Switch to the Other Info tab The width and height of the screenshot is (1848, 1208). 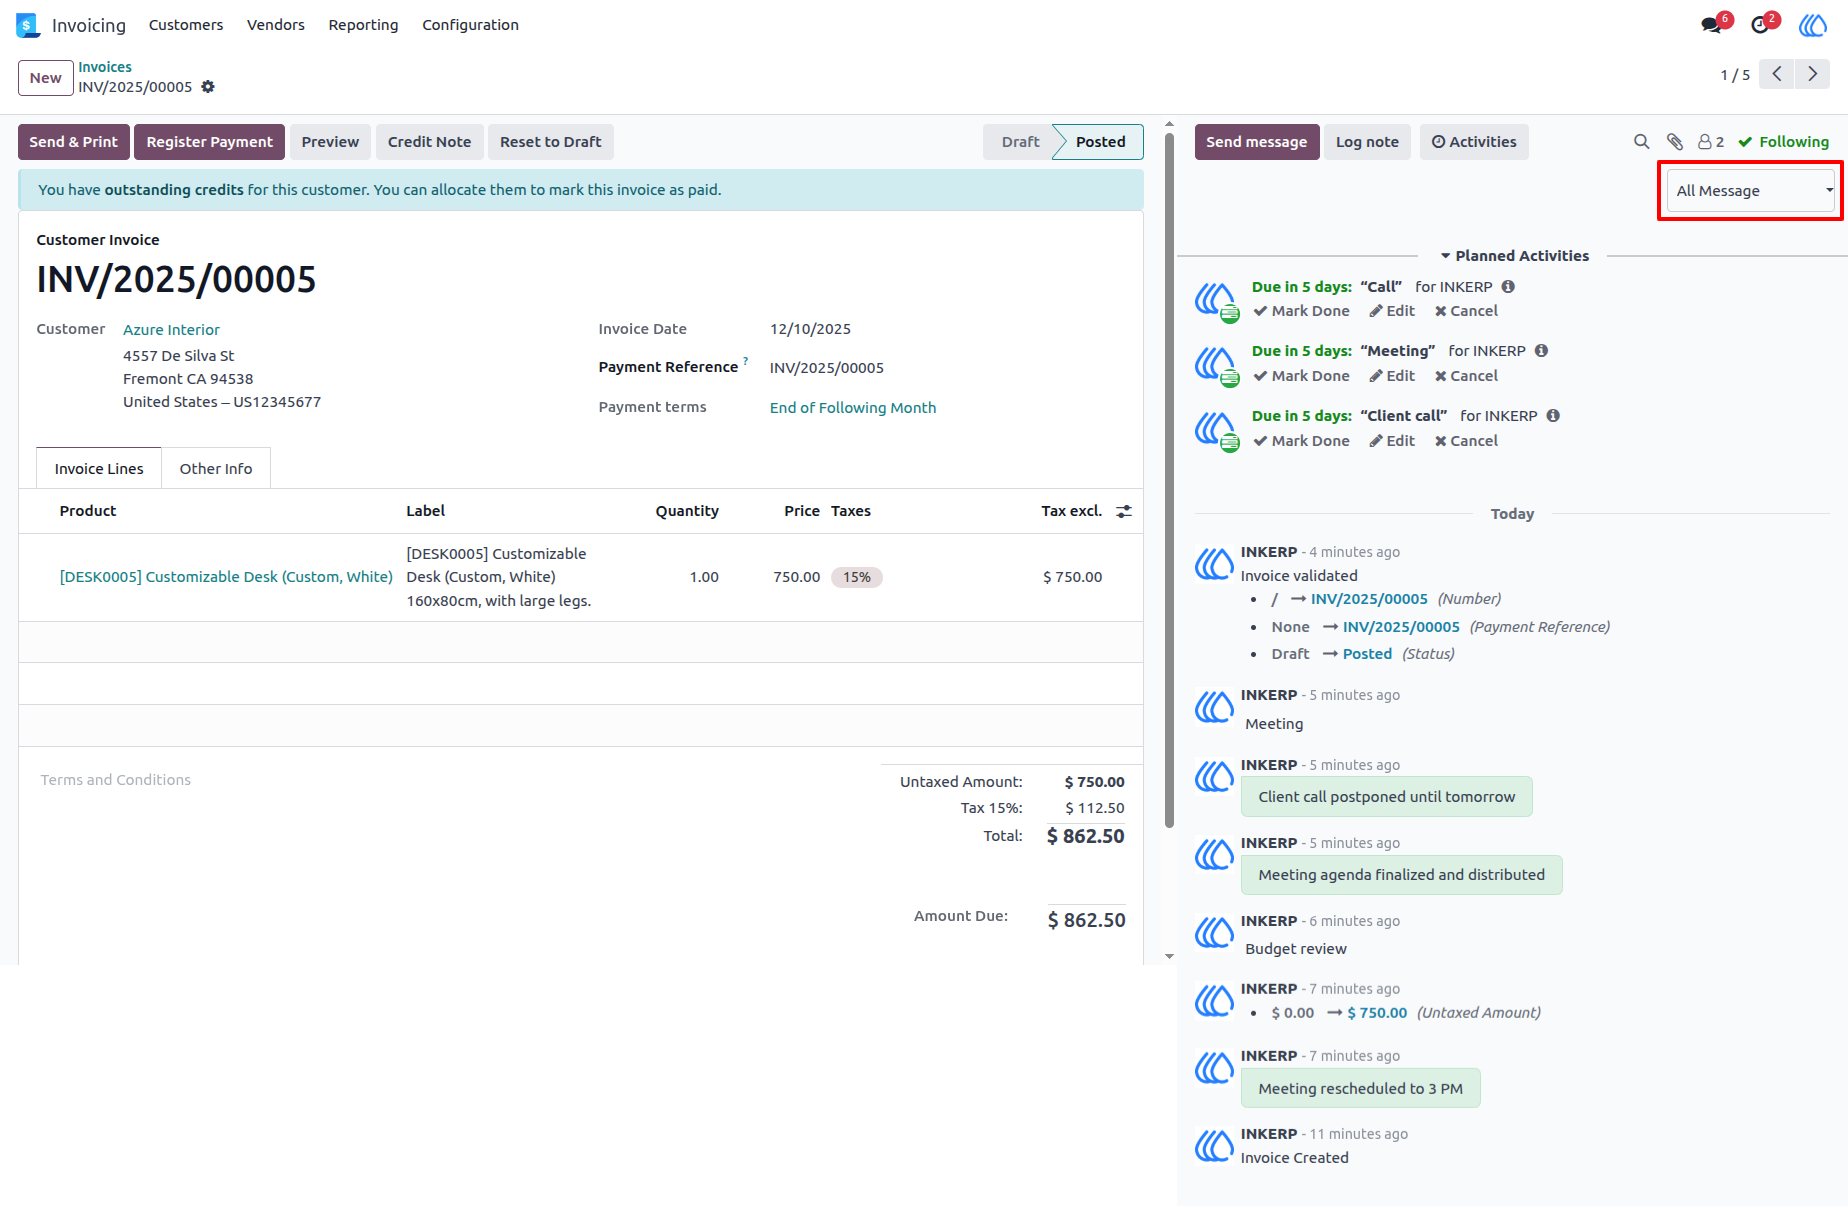216,469
